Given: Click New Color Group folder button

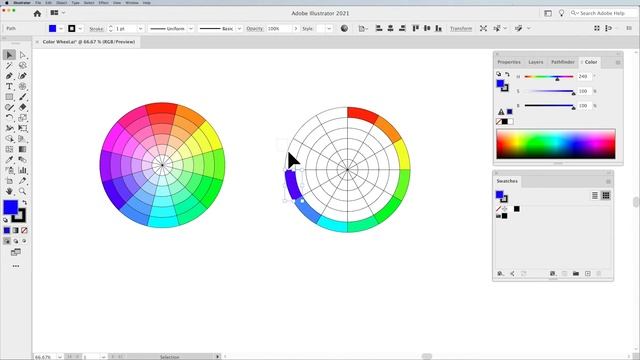Looking at the screenshot, I should click(x=576, y=273).
